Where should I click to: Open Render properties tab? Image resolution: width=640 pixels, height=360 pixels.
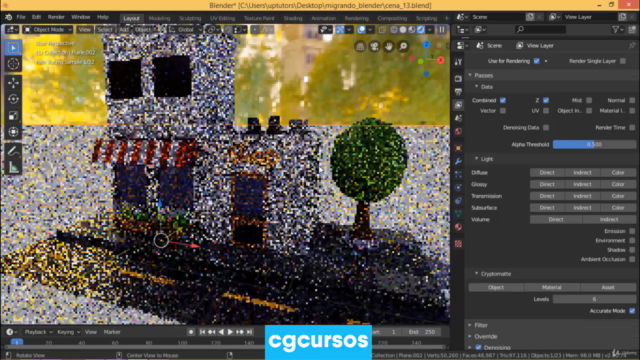458,78
